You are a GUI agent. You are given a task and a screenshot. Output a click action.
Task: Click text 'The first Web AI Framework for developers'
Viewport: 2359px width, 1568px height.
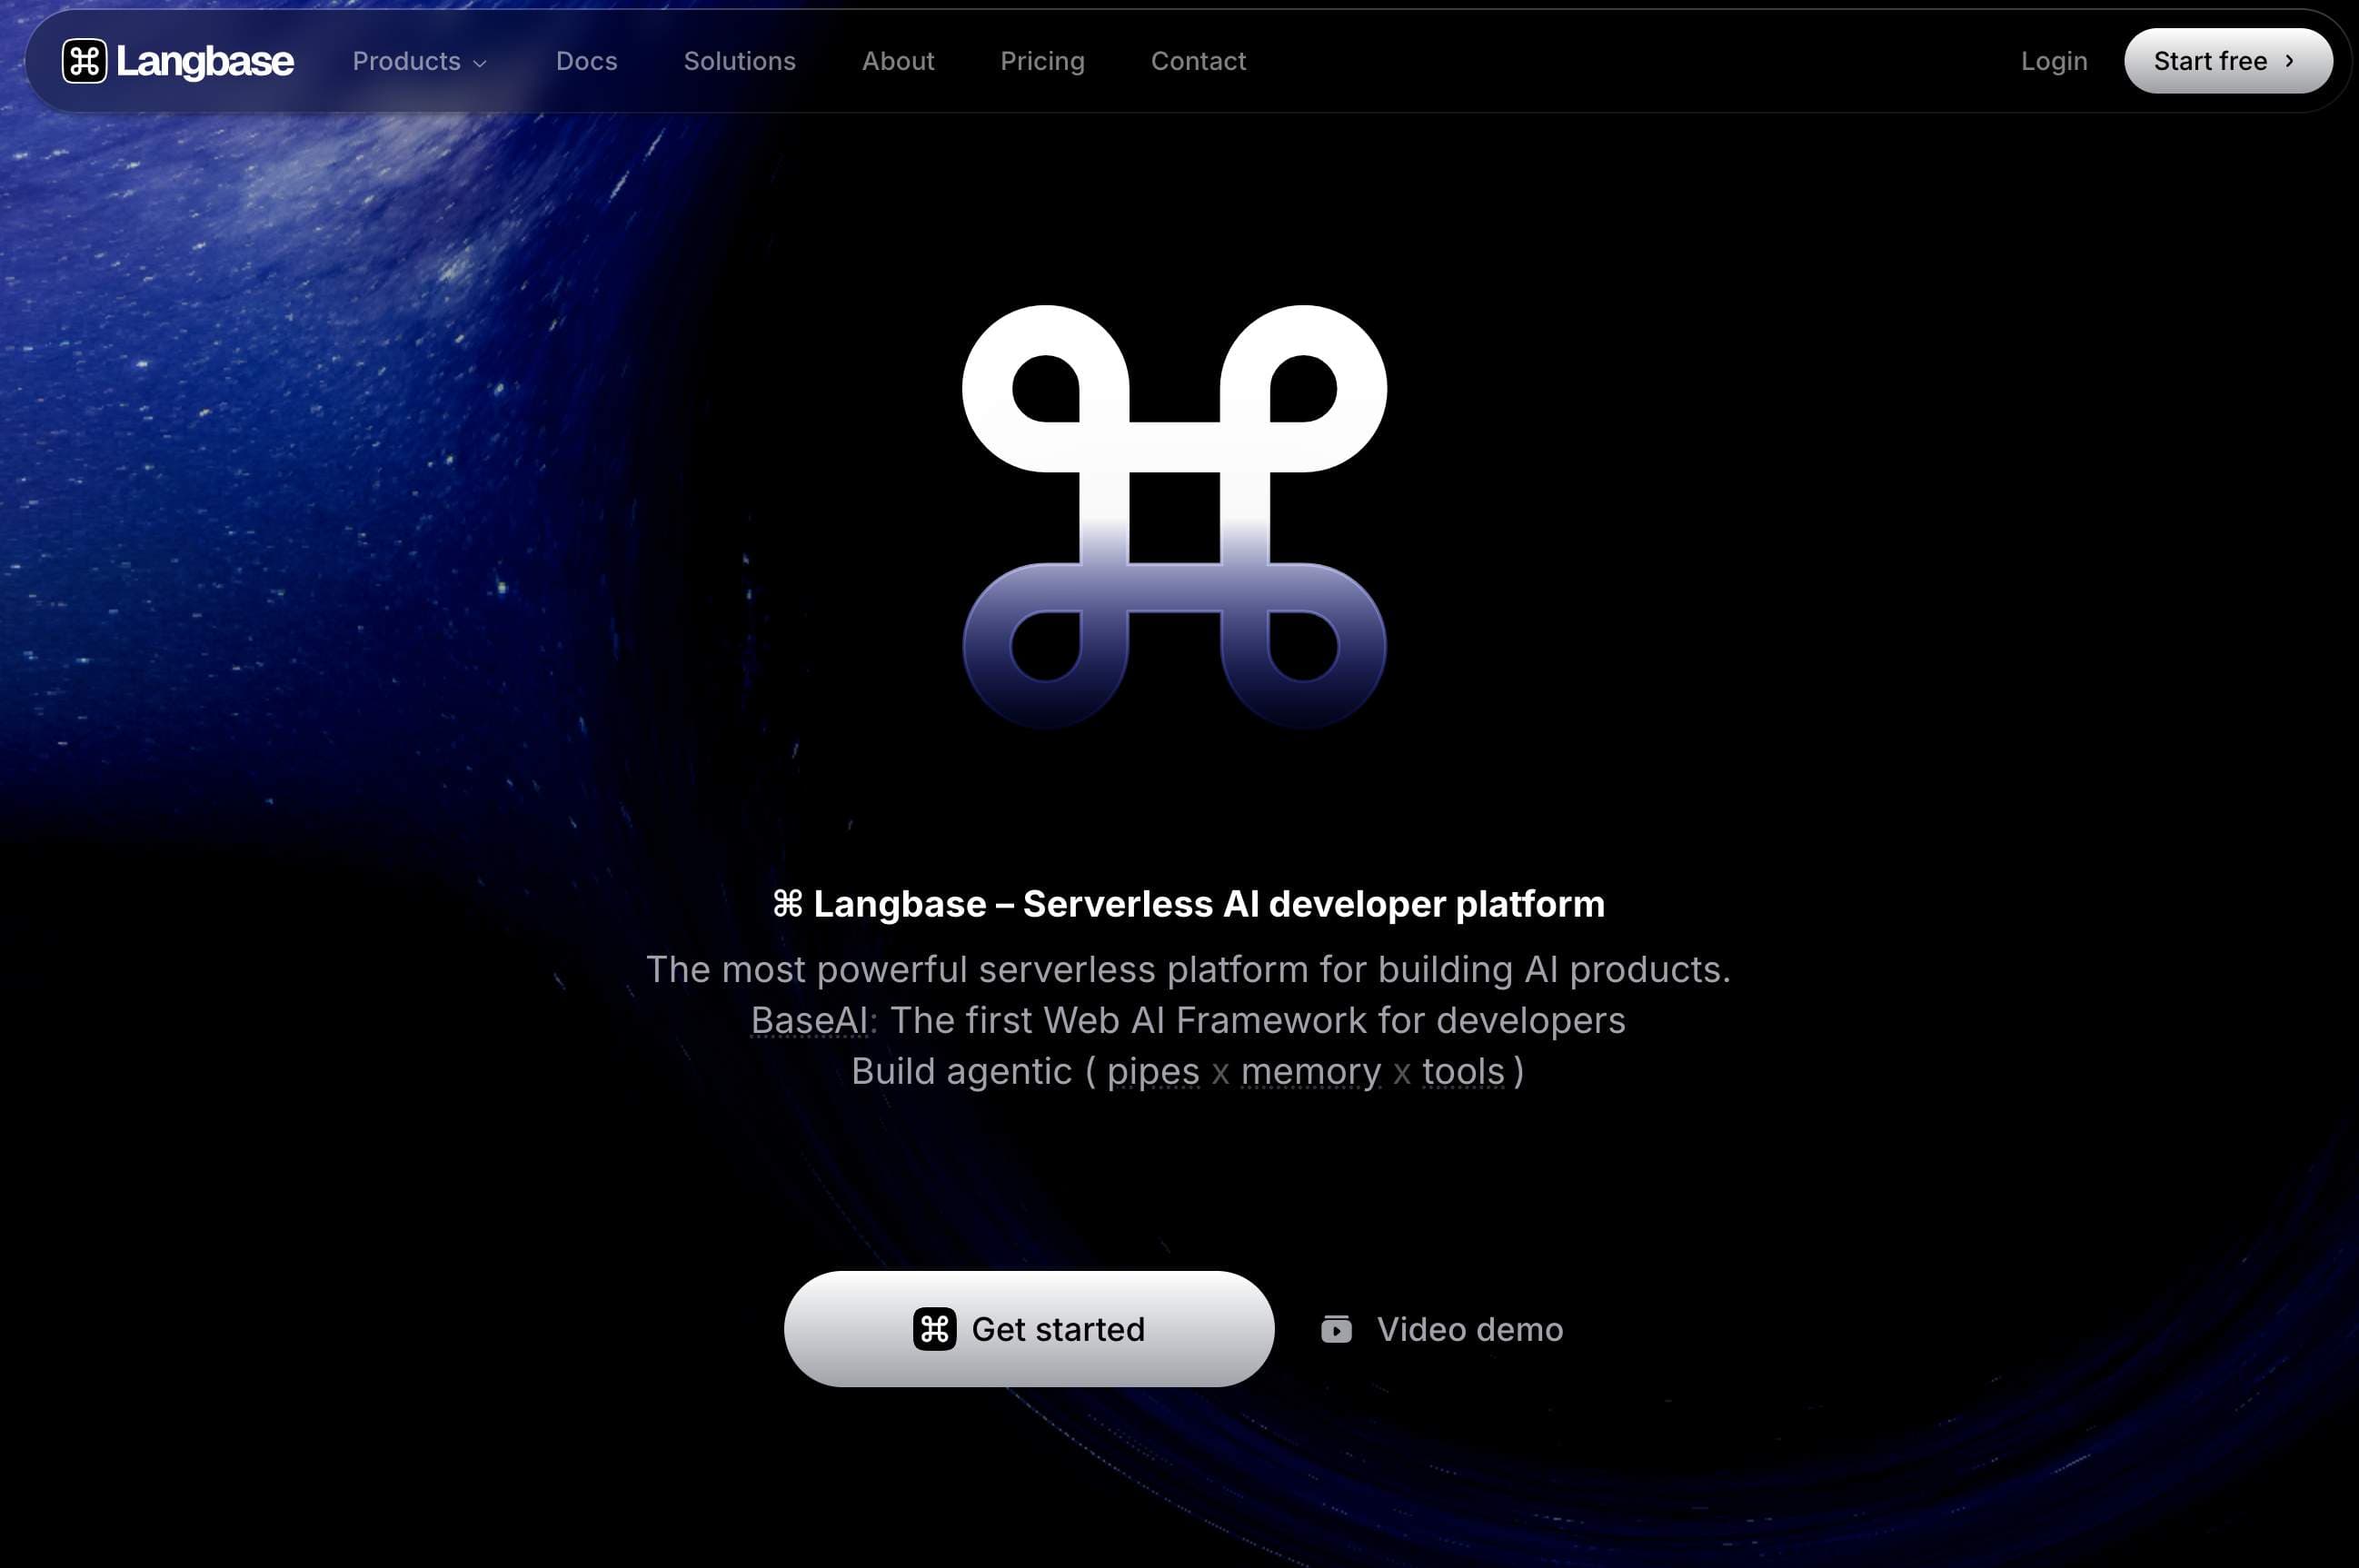click(x=1257, y=1020)
